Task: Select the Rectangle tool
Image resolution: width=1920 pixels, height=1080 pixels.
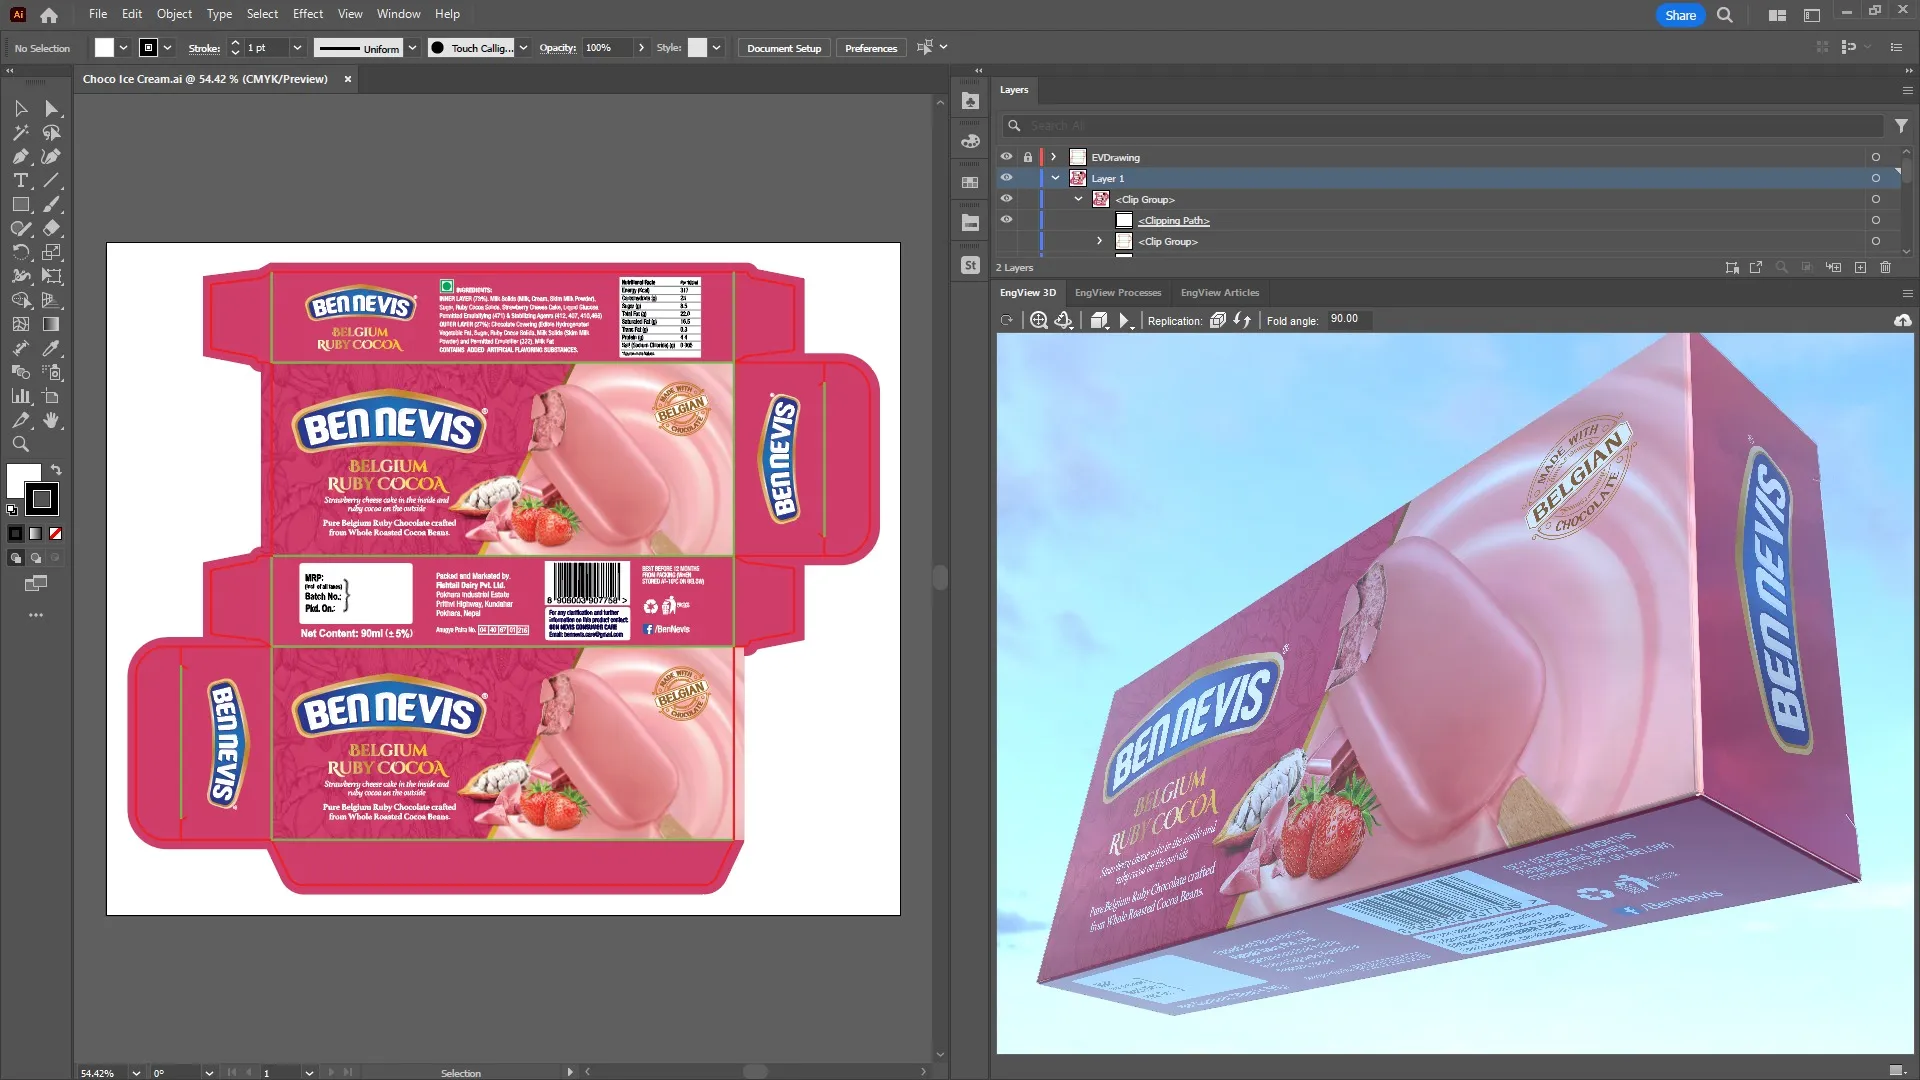Action: [21, 204]
